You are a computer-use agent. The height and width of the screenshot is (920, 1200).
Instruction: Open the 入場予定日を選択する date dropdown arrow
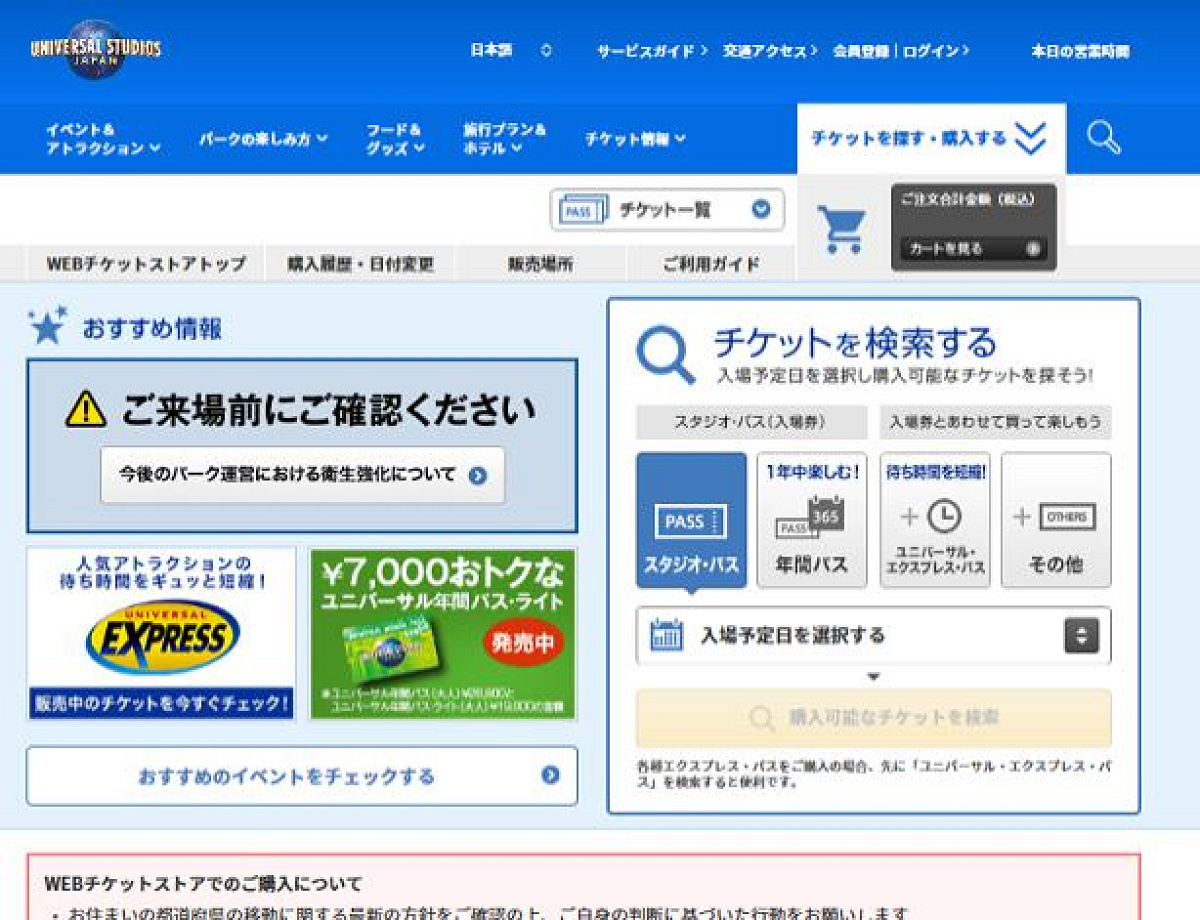tap(1081, 635)
